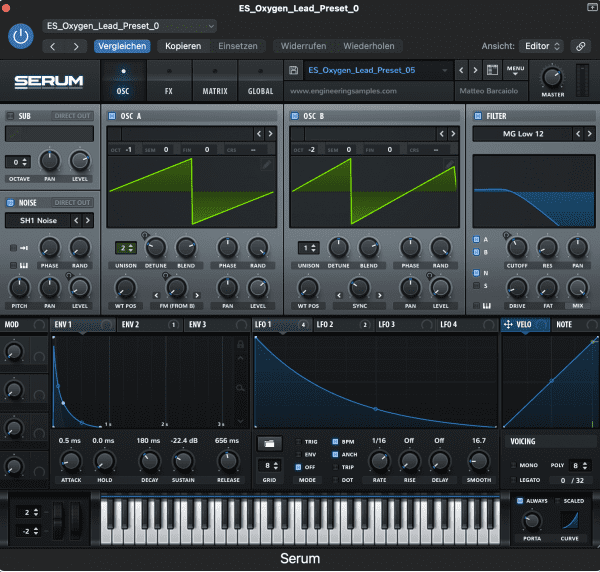Switch to the GLOBAL tab

(x=260, y=81)
